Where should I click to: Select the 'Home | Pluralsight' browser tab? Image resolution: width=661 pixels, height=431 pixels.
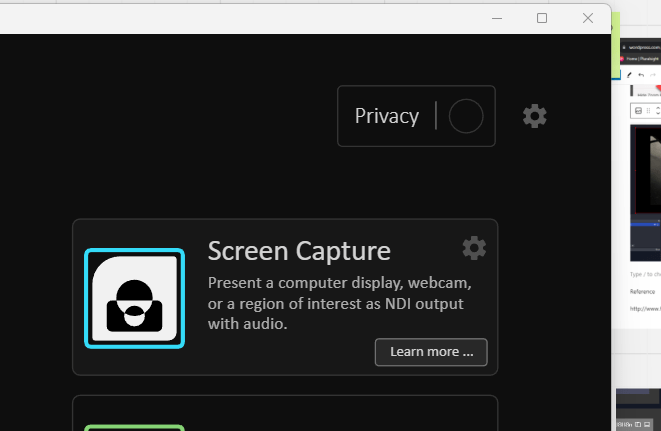coord(640,59)
